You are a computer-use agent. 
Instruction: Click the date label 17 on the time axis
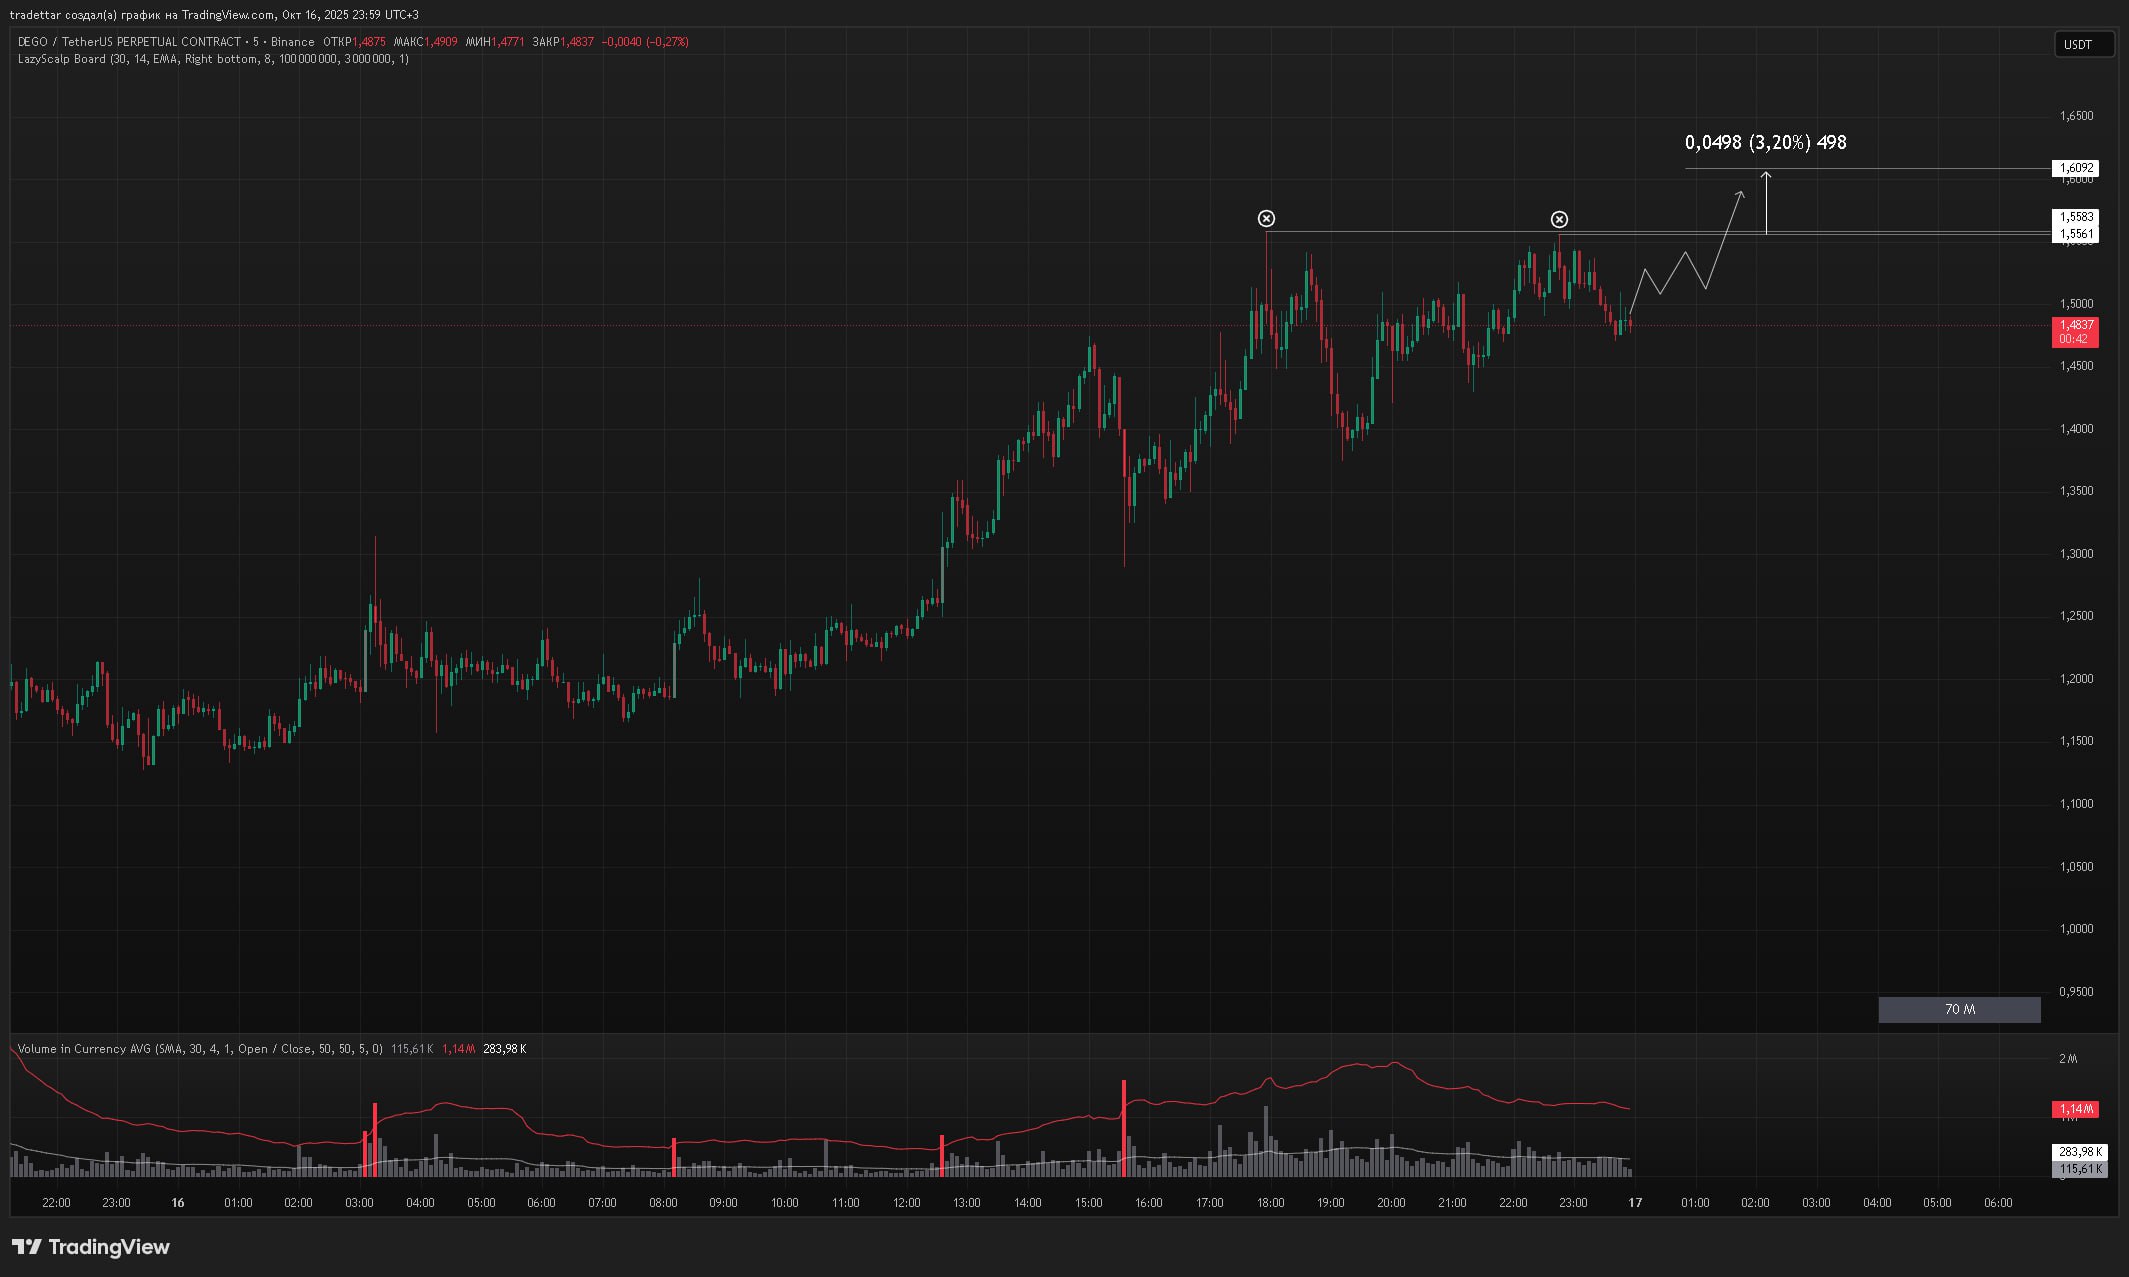click(x=1634, y=1203)
